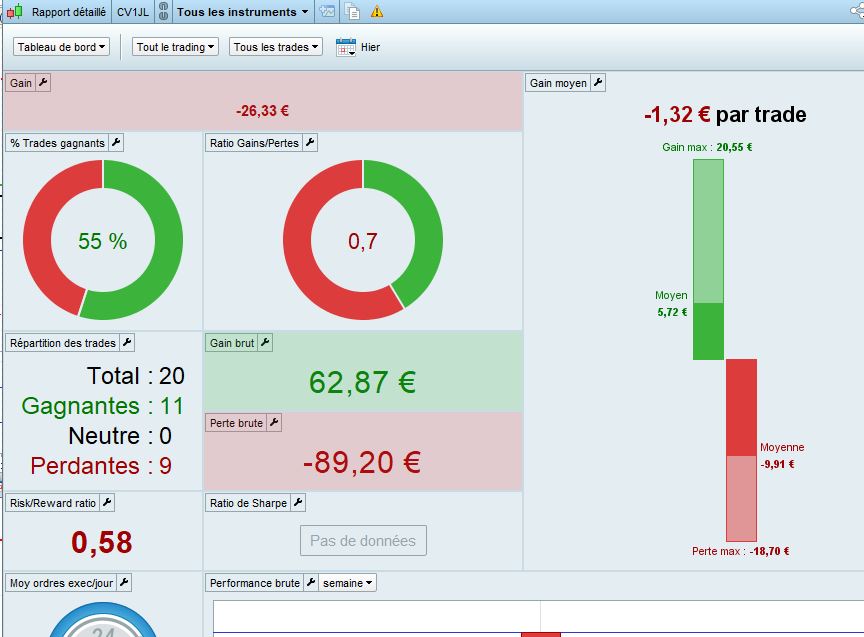This screenshot has width=864, height=637.
Task: Click the -1,32 € par trade heading
Action: 725,115
